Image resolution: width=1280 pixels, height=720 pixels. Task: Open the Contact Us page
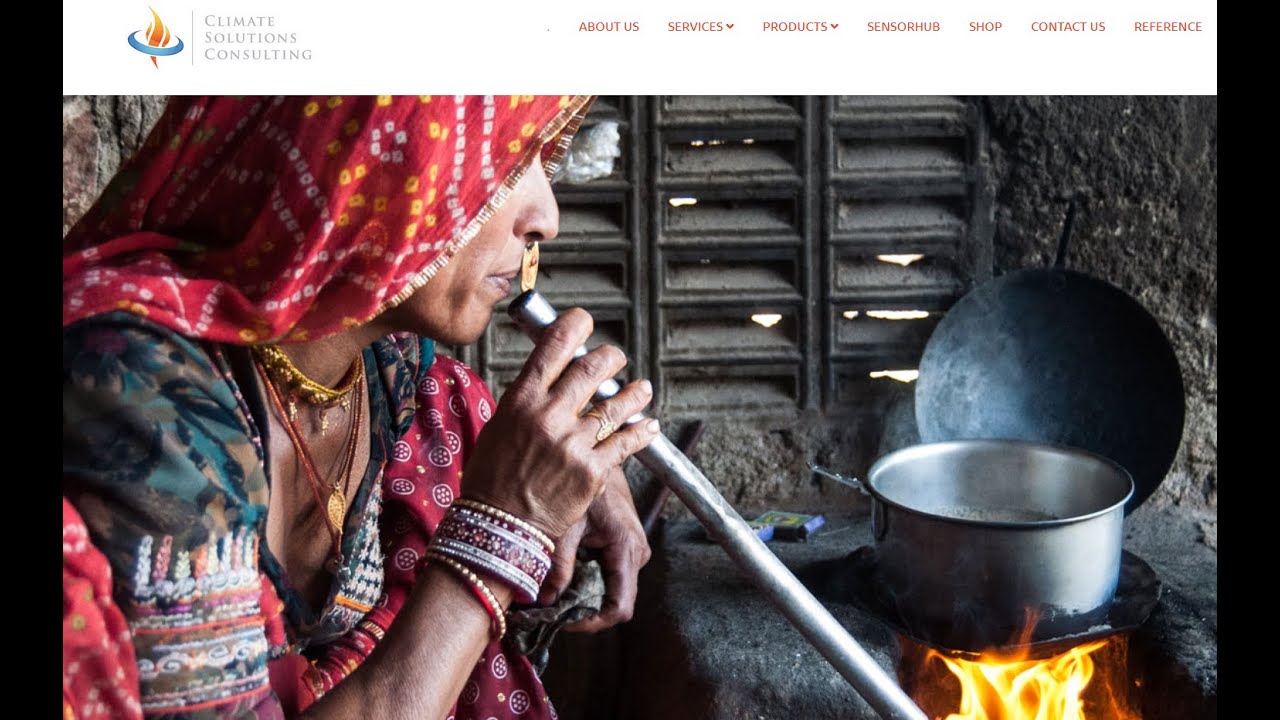[x=1068, y=27]
